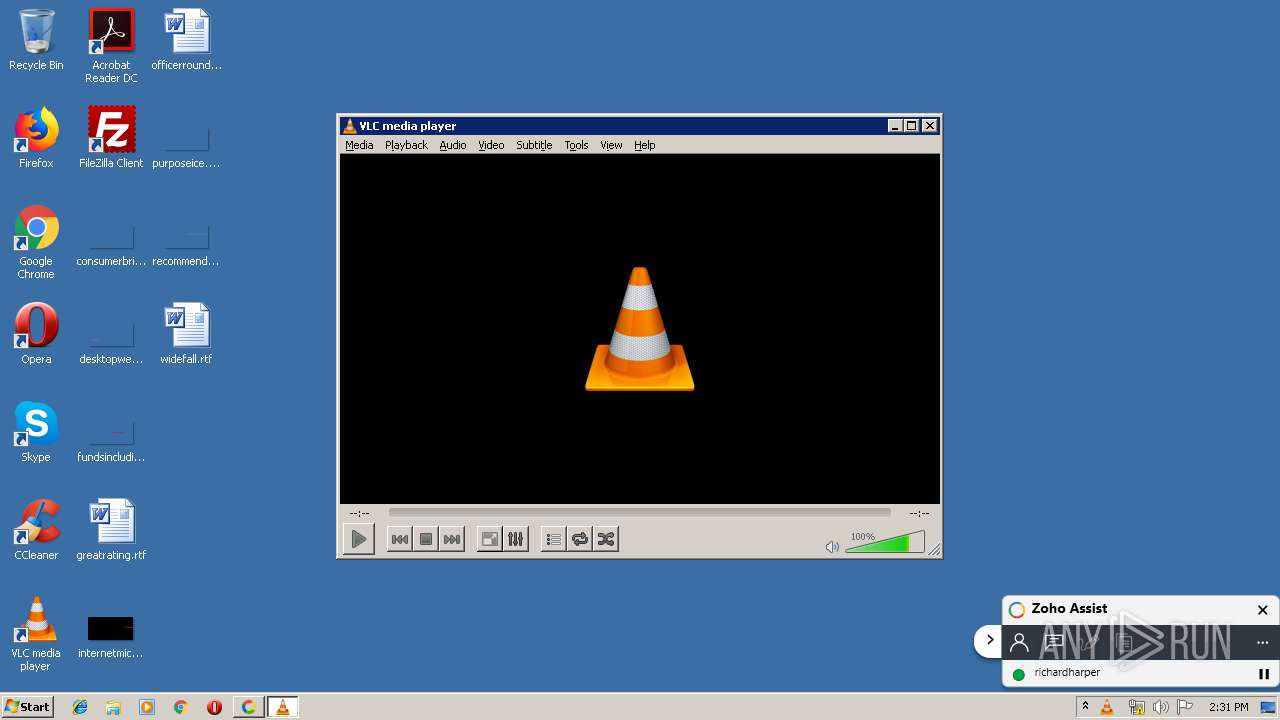Show hidden system tray icons
The height and width of the screenshot is (720, 1280).
click(1085, 707)
